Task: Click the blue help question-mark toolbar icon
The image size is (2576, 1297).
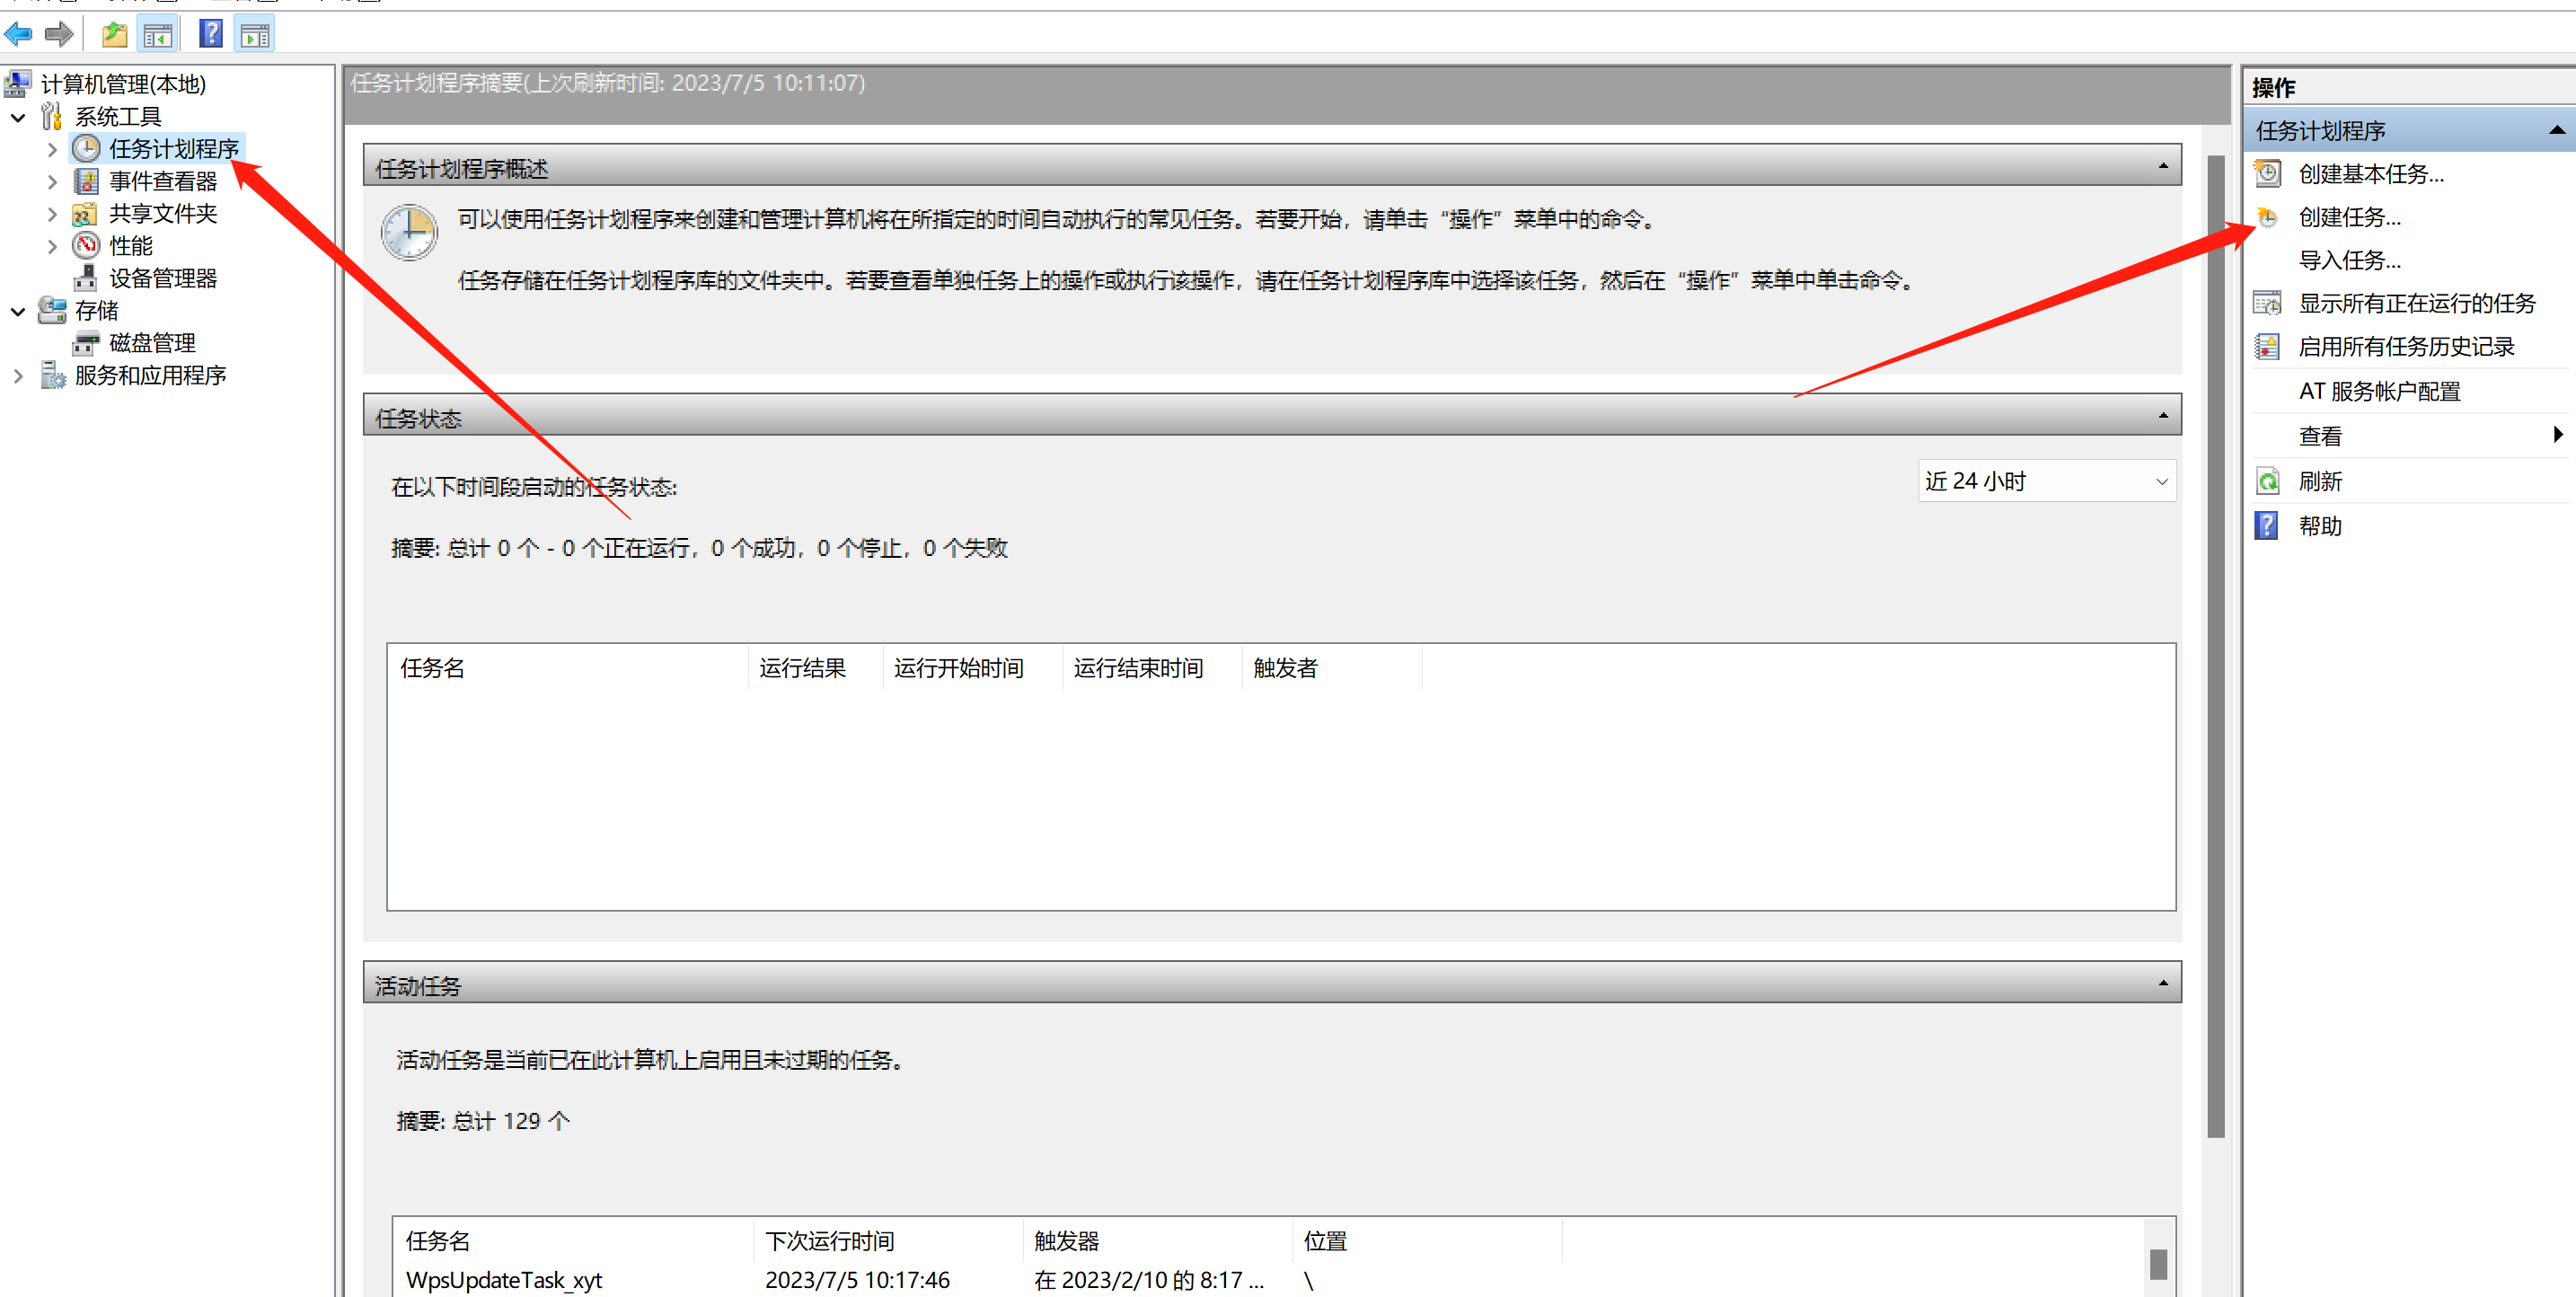Action: 210,35
